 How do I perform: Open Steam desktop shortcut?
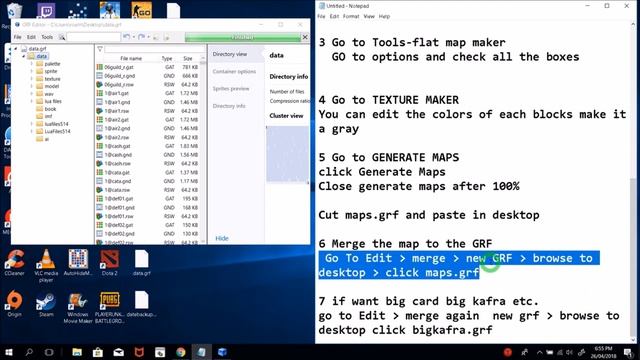(x=46, y=304)
